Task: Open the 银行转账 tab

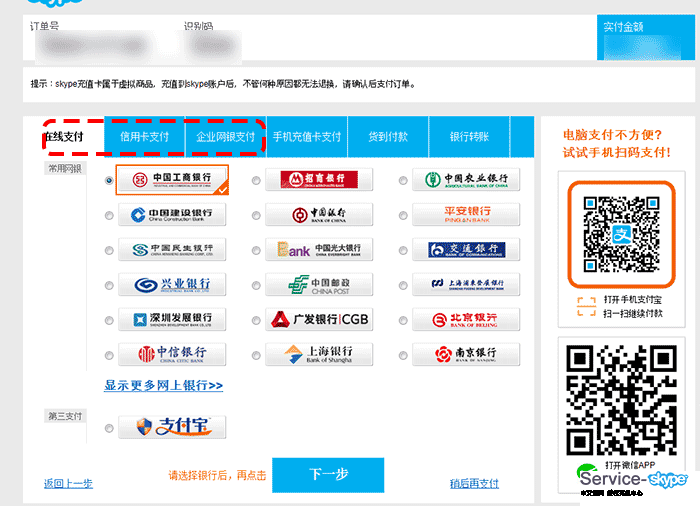Action: pyautogui.click(x=469, y=137)
